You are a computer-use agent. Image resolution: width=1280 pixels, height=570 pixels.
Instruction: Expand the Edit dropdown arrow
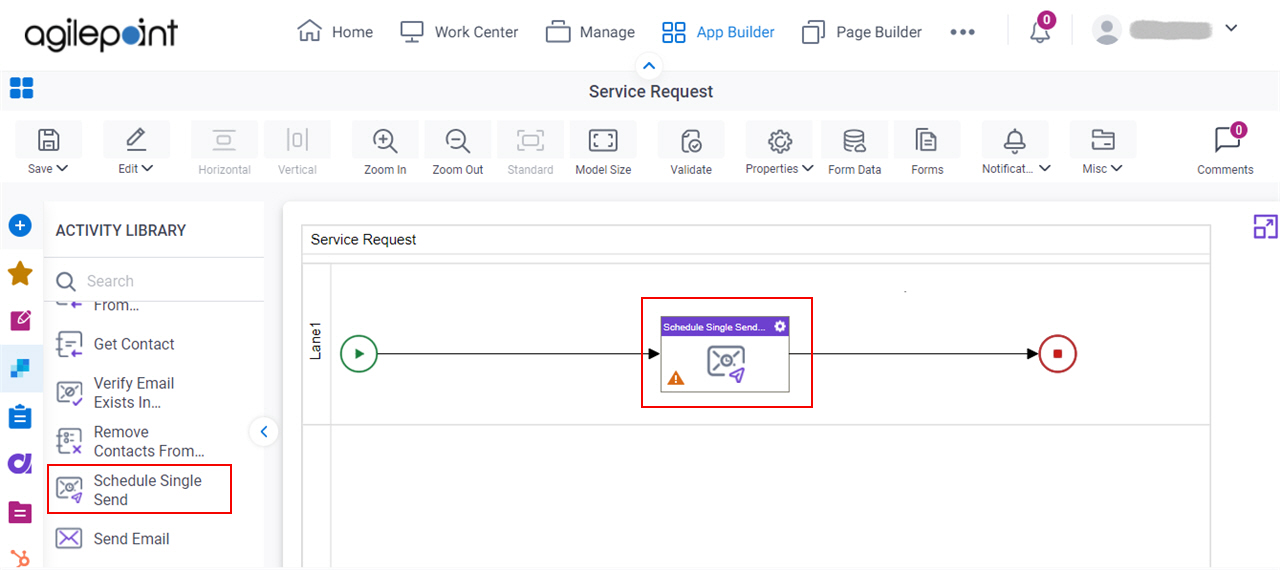point(148,169)
